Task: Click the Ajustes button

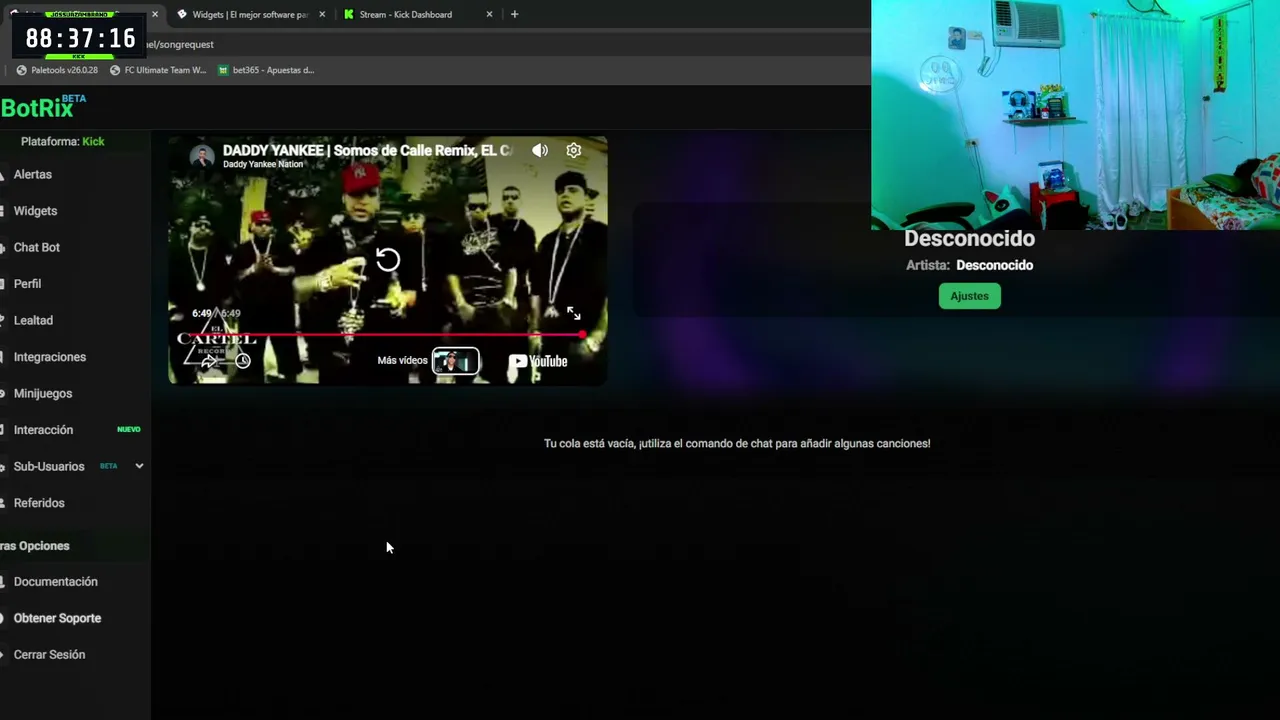Action: [x=969, y=296]
